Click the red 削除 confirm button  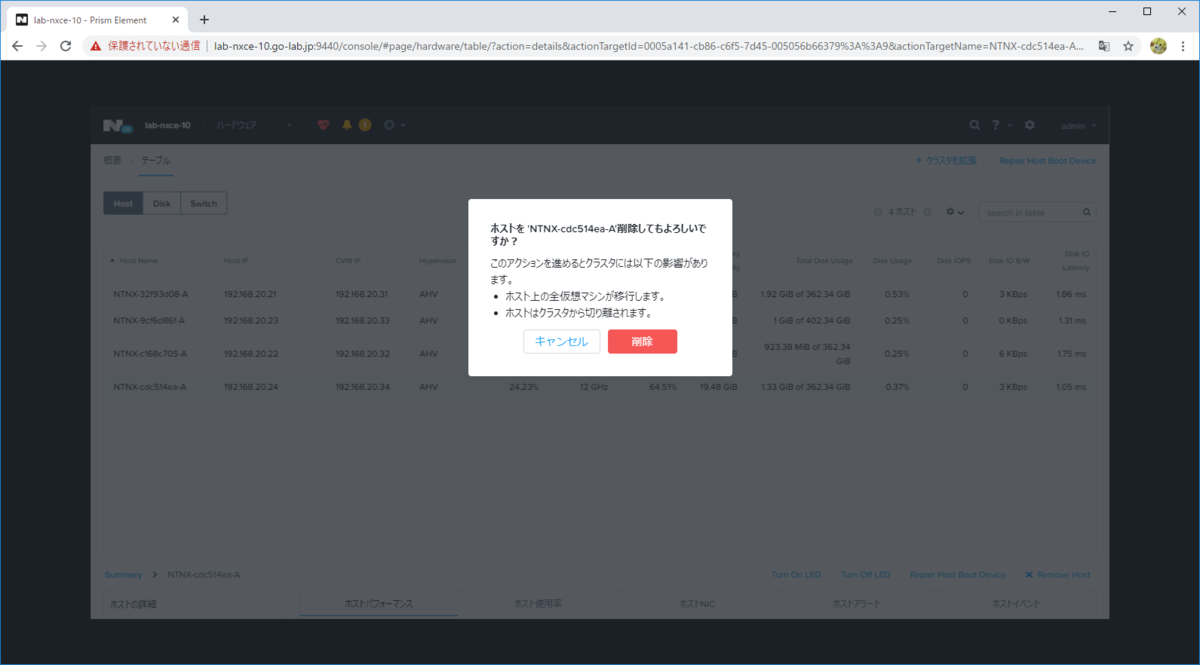click(x=642, y=341)
